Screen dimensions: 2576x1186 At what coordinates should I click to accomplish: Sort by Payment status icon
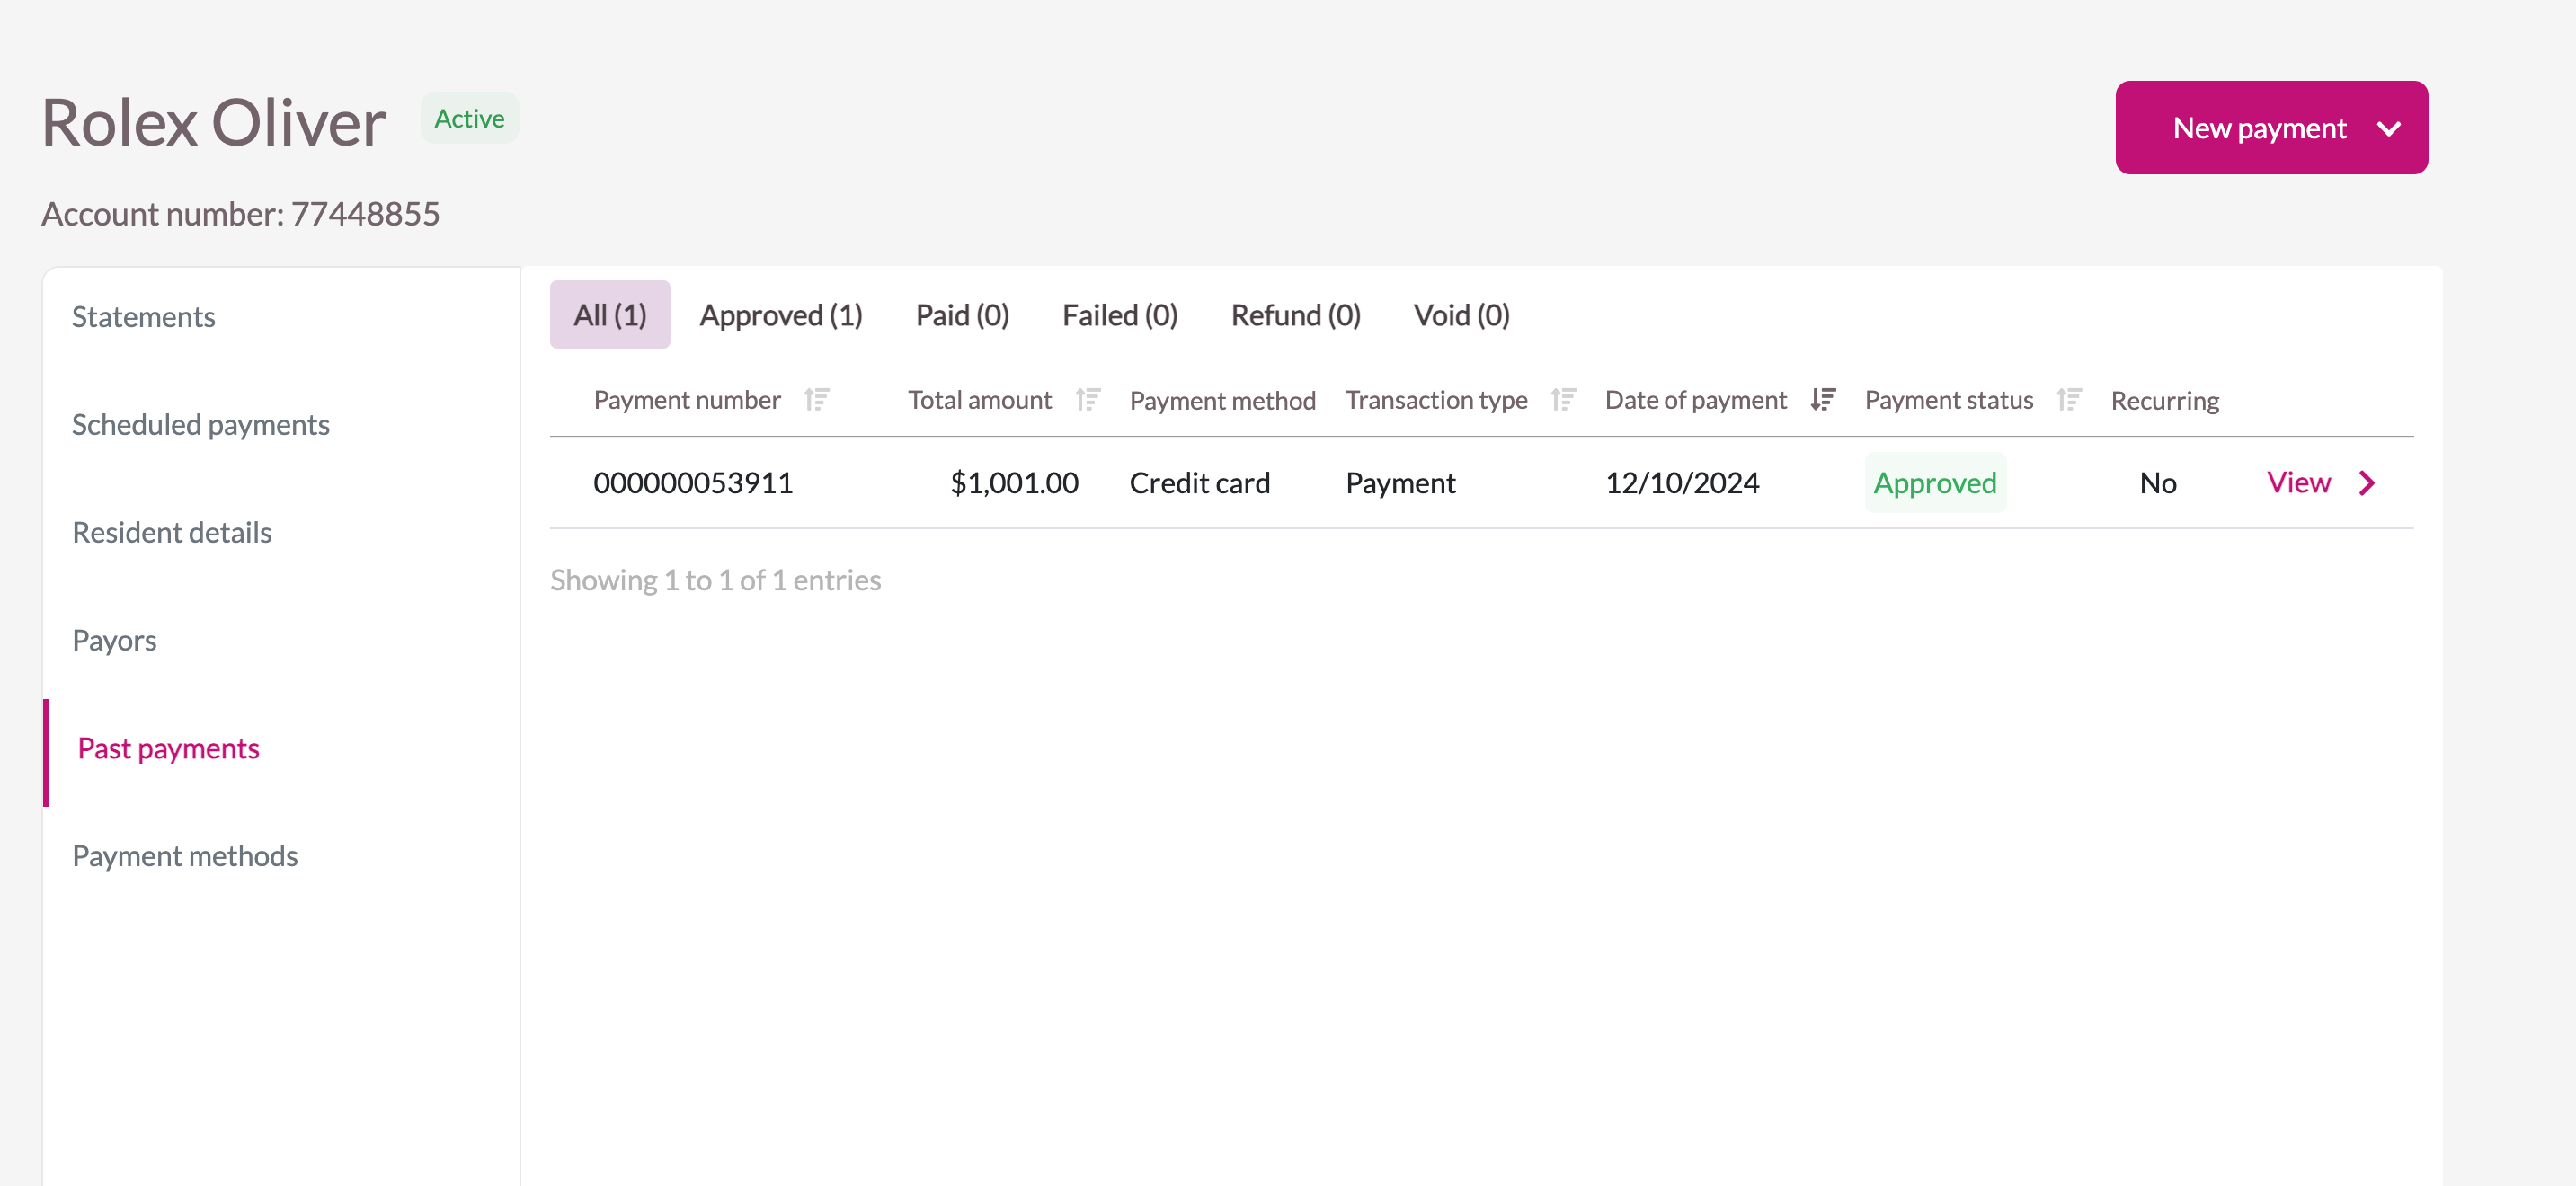pos(2069,400)
